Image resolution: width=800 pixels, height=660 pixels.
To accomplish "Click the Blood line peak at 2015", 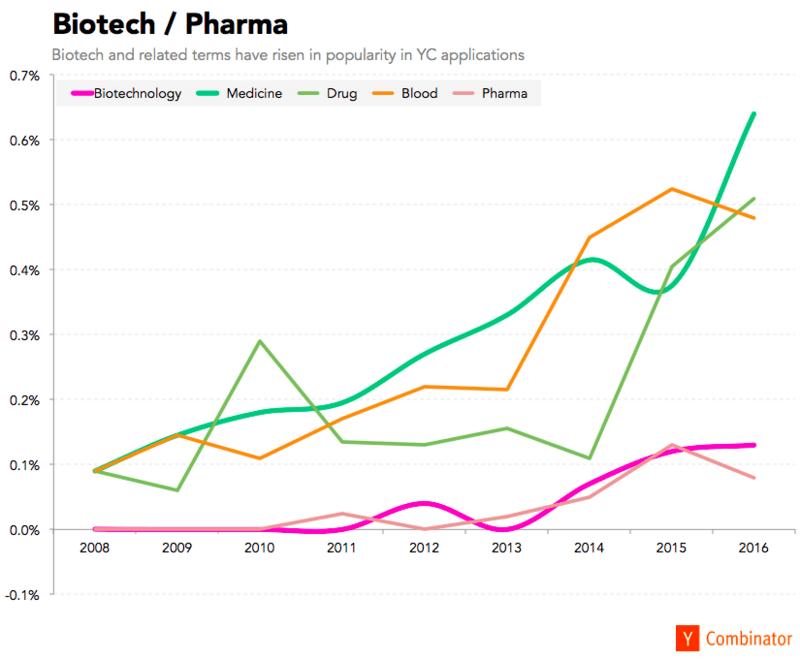I will (671, 189).
